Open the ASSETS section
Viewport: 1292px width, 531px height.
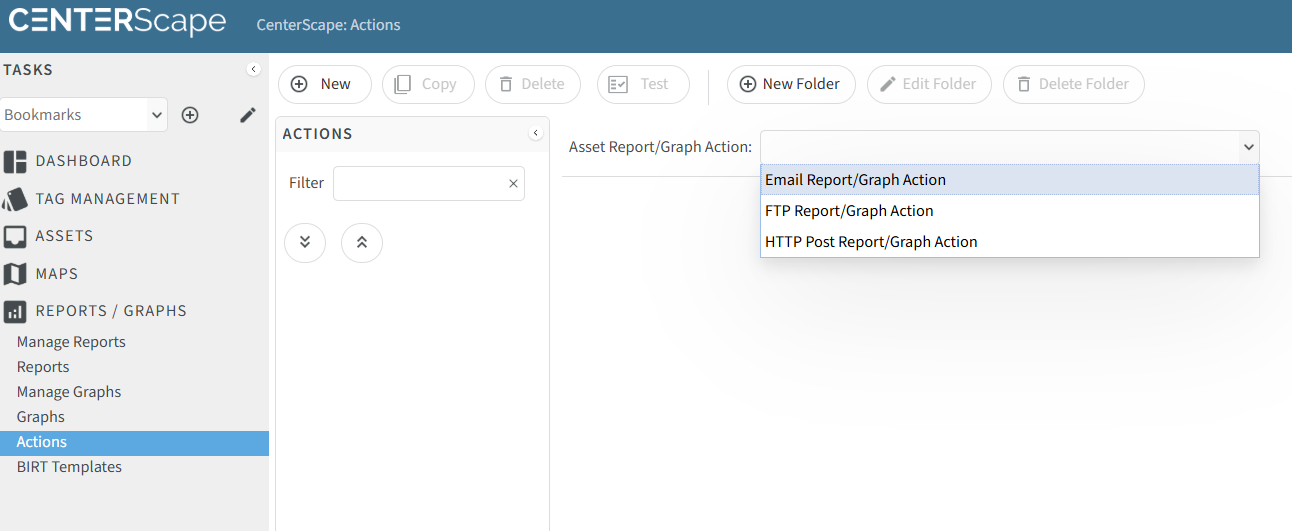pos(65,236)
